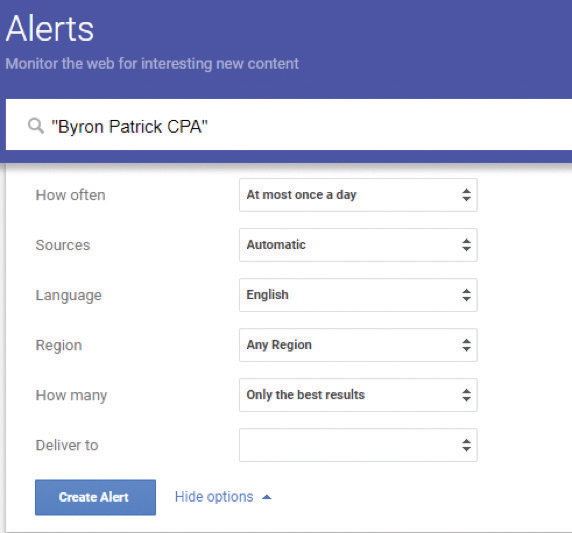Image resolution: width=572 pixels, height=533 pixels.
Task: Click the arrows icon on Language select
Action: click(466, 295)
